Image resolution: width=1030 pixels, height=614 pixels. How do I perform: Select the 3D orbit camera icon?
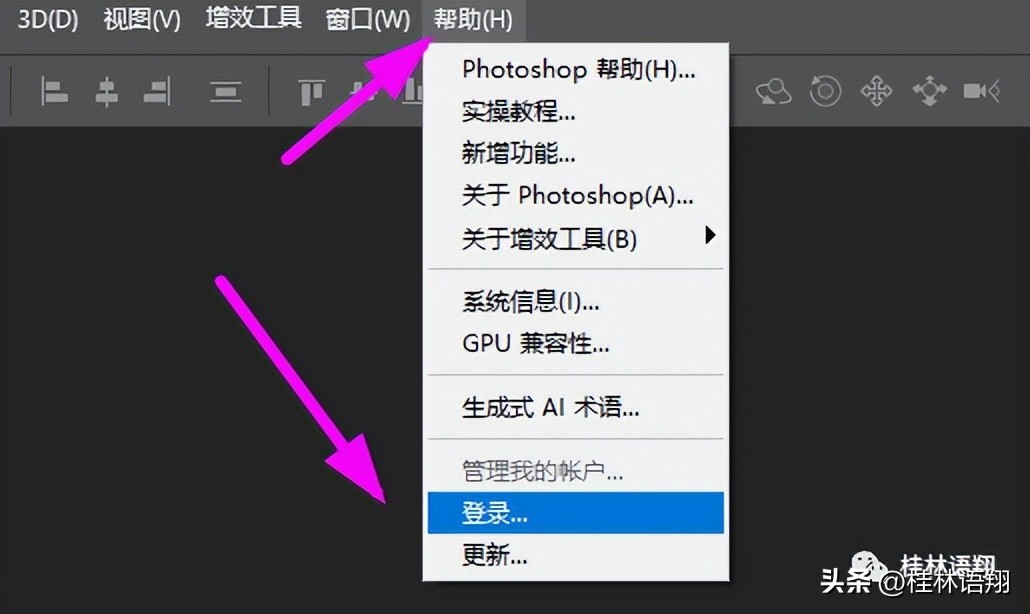[773, 92]
